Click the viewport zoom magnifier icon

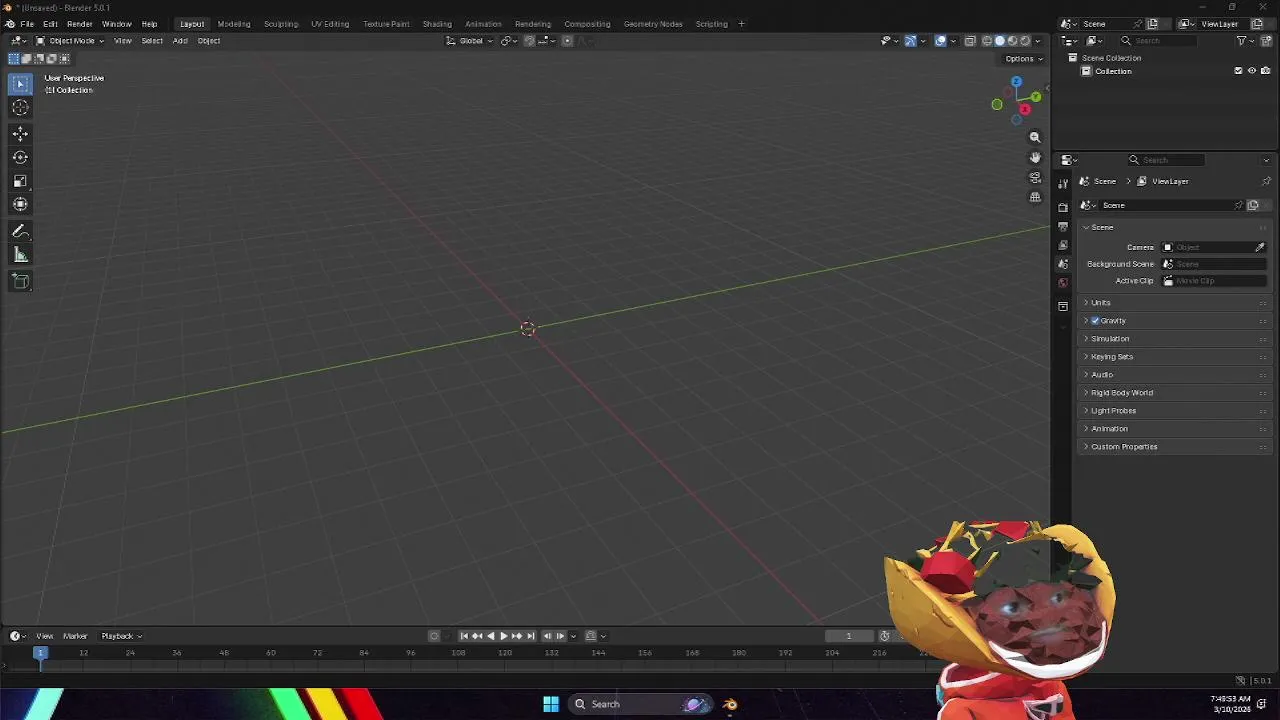coord(1035,137)
